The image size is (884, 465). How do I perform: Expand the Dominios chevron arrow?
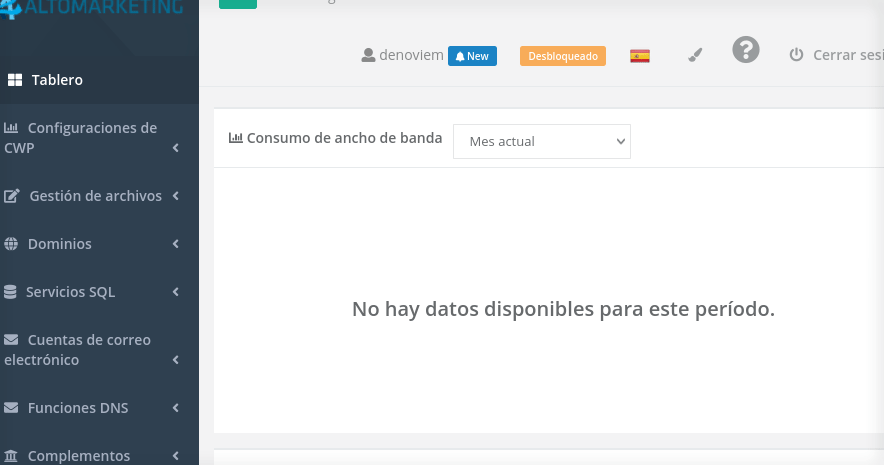176,243
